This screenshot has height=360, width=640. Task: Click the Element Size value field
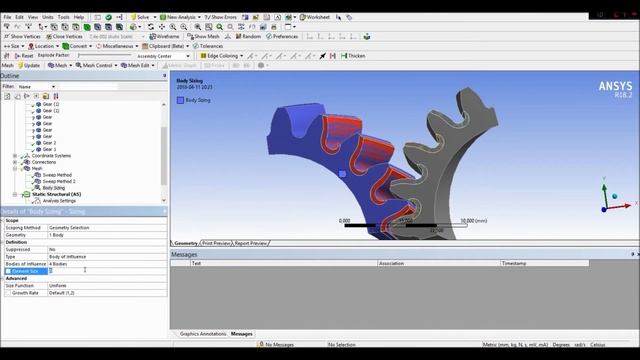click(107, 271)
